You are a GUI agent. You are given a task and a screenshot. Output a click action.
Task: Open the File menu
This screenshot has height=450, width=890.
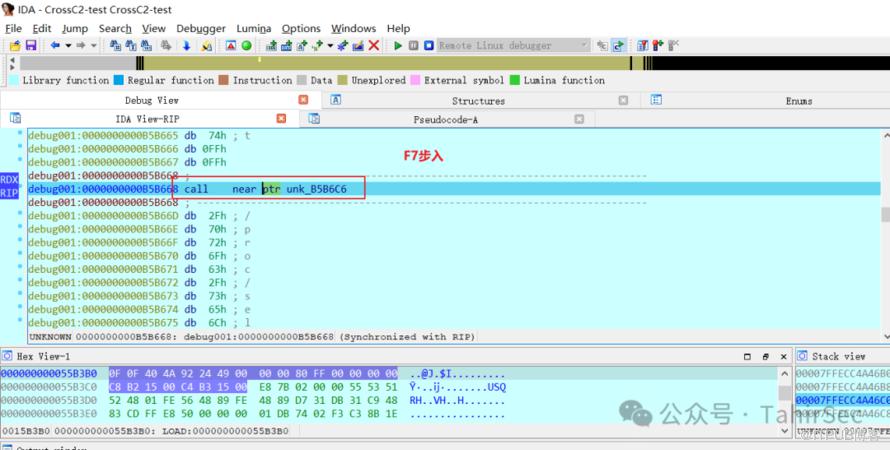click(x=13, y=28)
